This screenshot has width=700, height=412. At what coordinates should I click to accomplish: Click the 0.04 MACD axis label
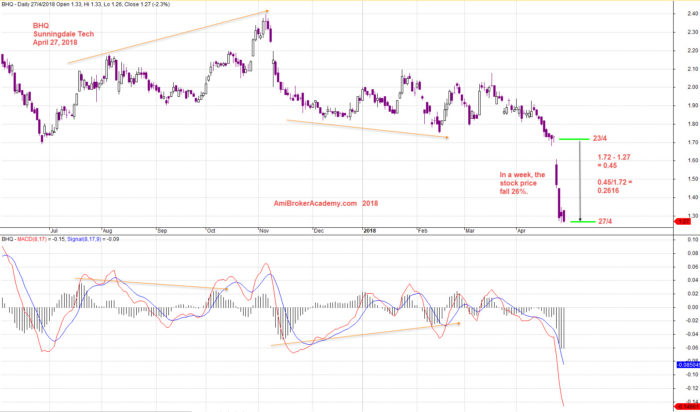(693, 280)
